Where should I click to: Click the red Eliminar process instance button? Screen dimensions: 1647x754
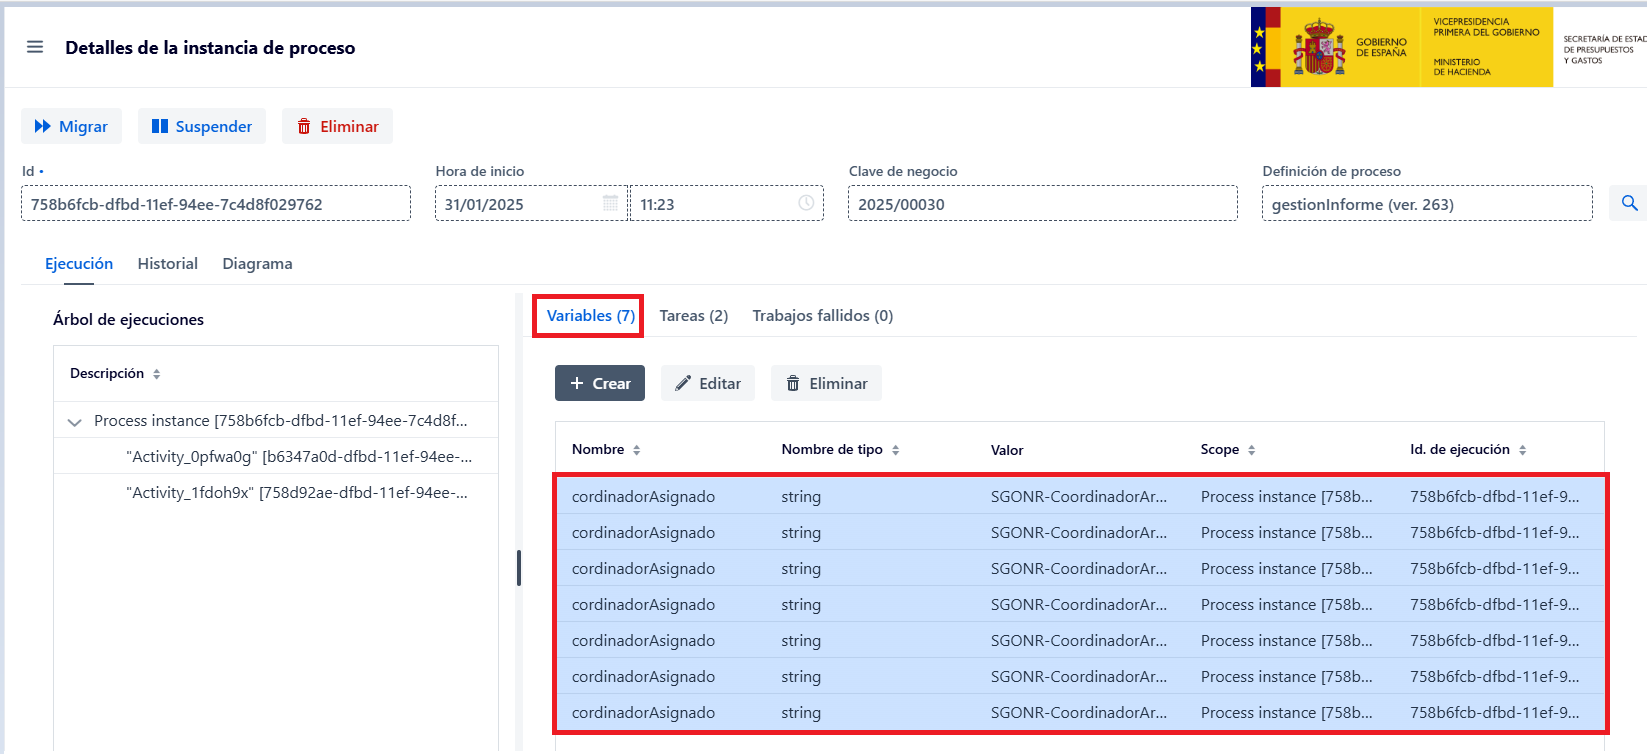click(337, 126)
